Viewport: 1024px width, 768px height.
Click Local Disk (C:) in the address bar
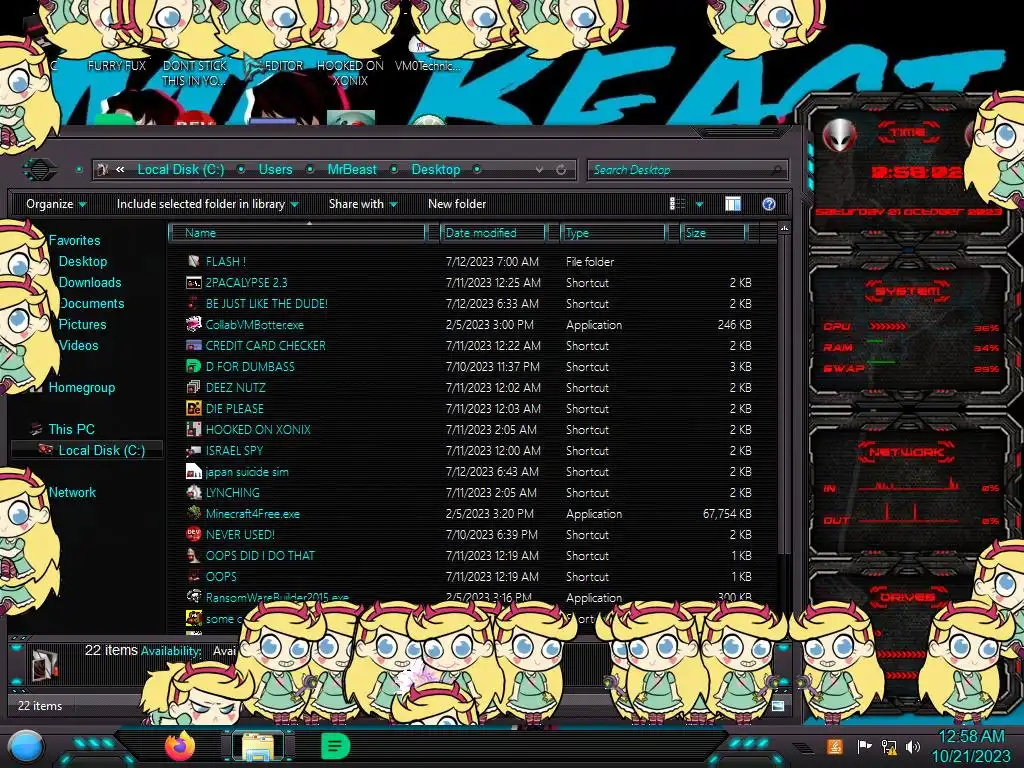(x=180, y=170)
